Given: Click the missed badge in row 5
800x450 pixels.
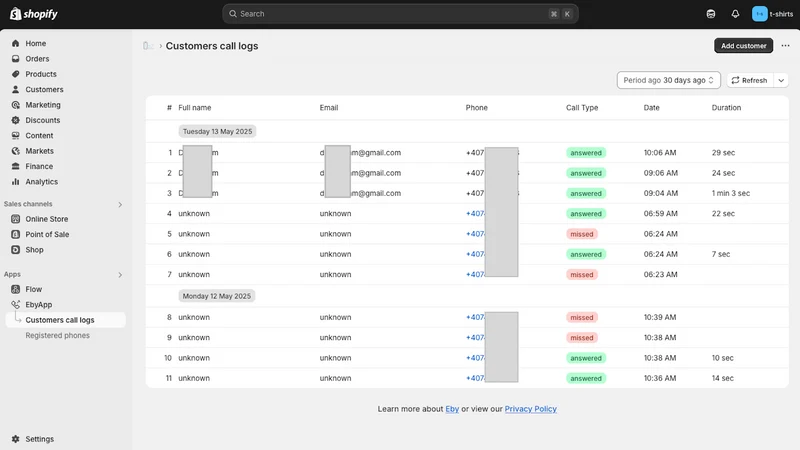Looking at the screenshot, I should click(x=582, y=234).
